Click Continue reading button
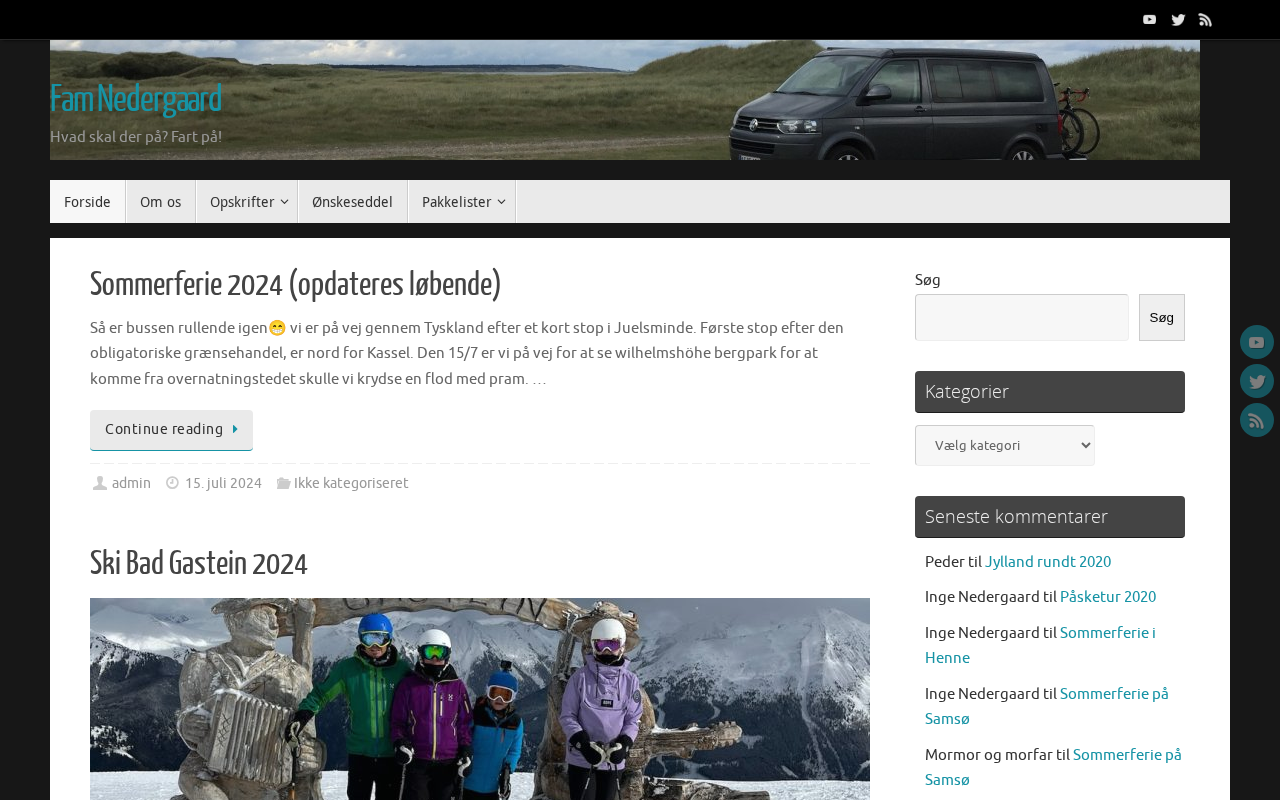 (171, 430)
